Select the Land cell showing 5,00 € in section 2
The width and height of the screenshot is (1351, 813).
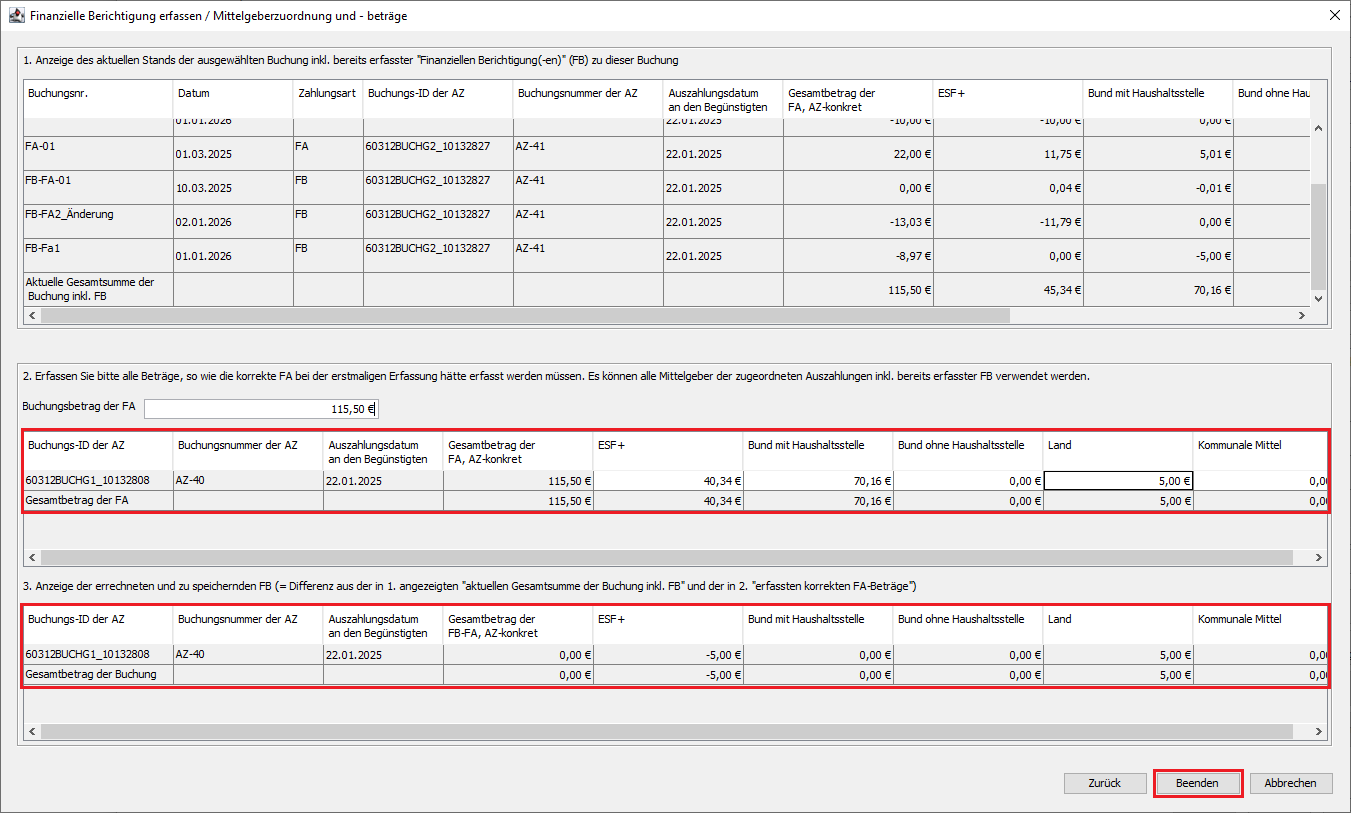point(1118,480)
